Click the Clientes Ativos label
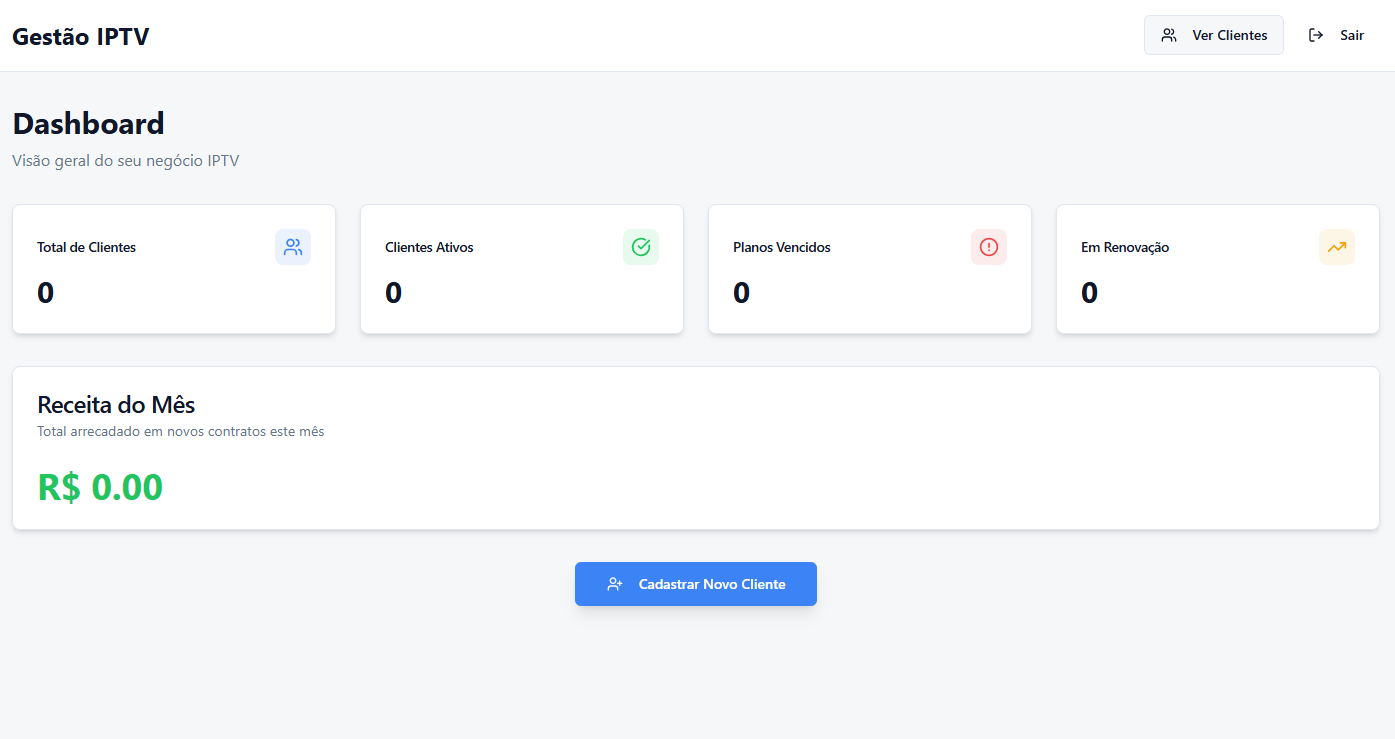 point(429,247)
